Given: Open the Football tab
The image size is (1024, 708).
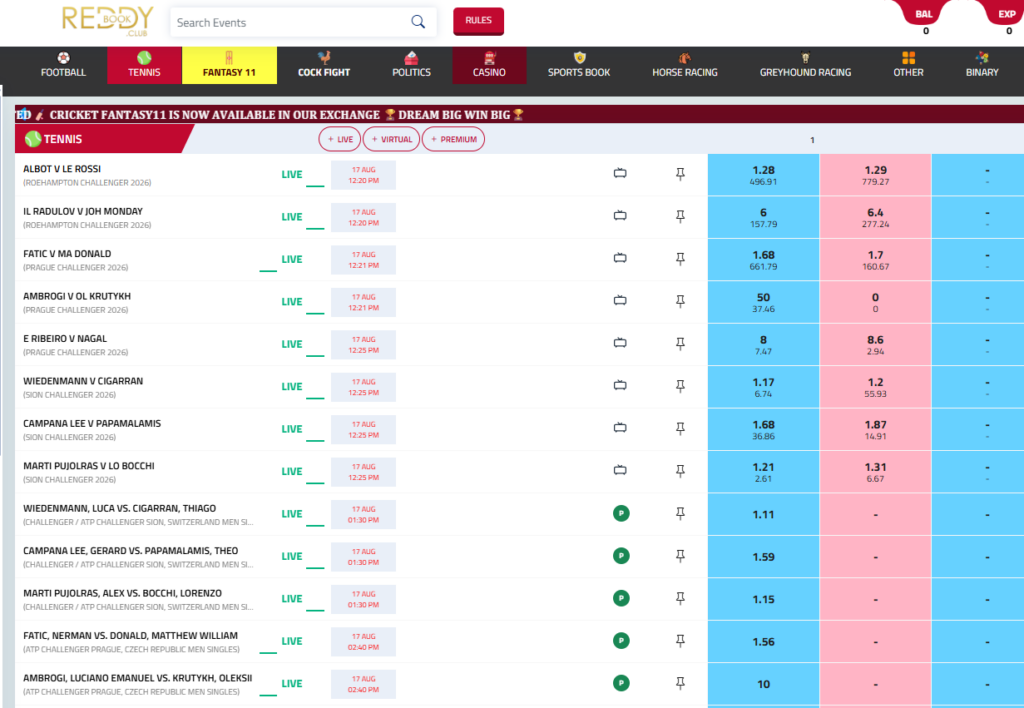Looking at the screenshot, I should (63, 65).
